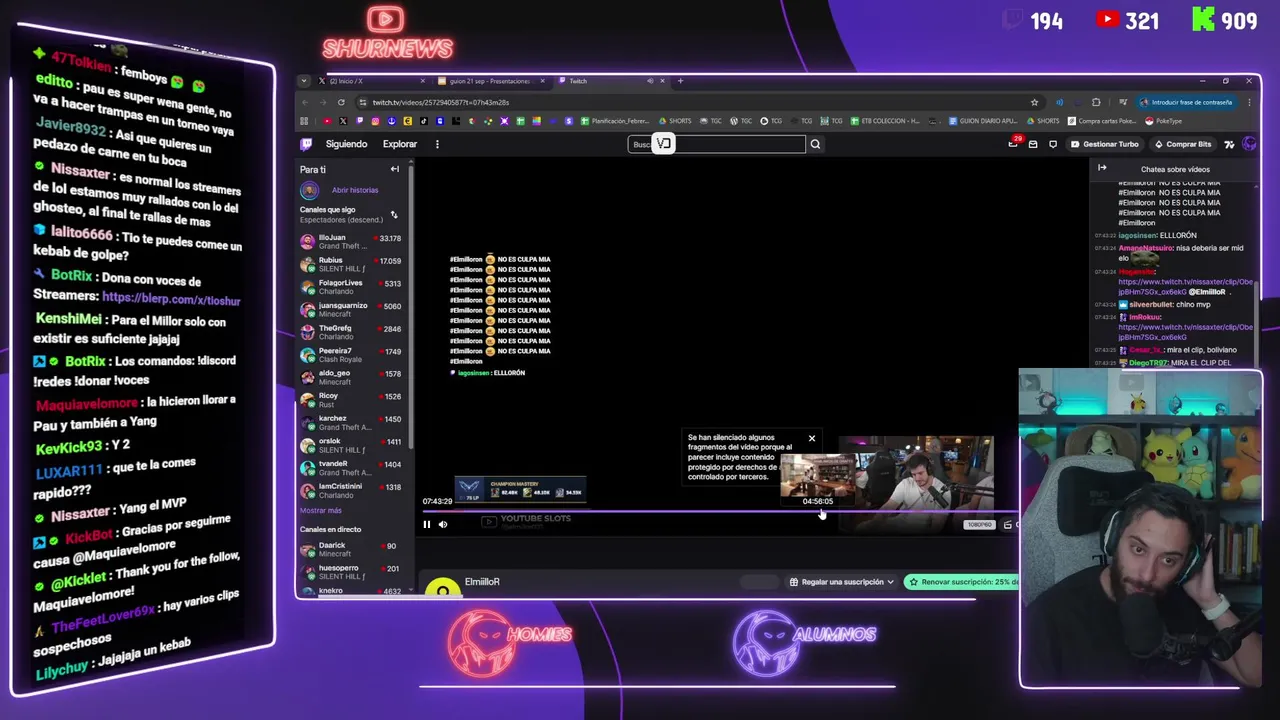Reload the page
This screenshot has width=1280, height=720.
(341, 102)
